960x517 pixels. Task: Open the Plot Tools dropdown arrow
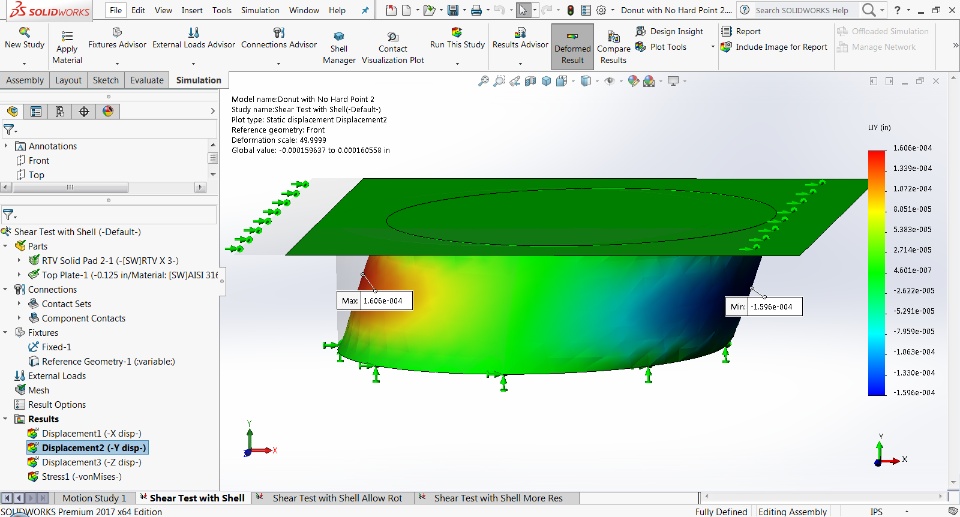coord(713,47)
